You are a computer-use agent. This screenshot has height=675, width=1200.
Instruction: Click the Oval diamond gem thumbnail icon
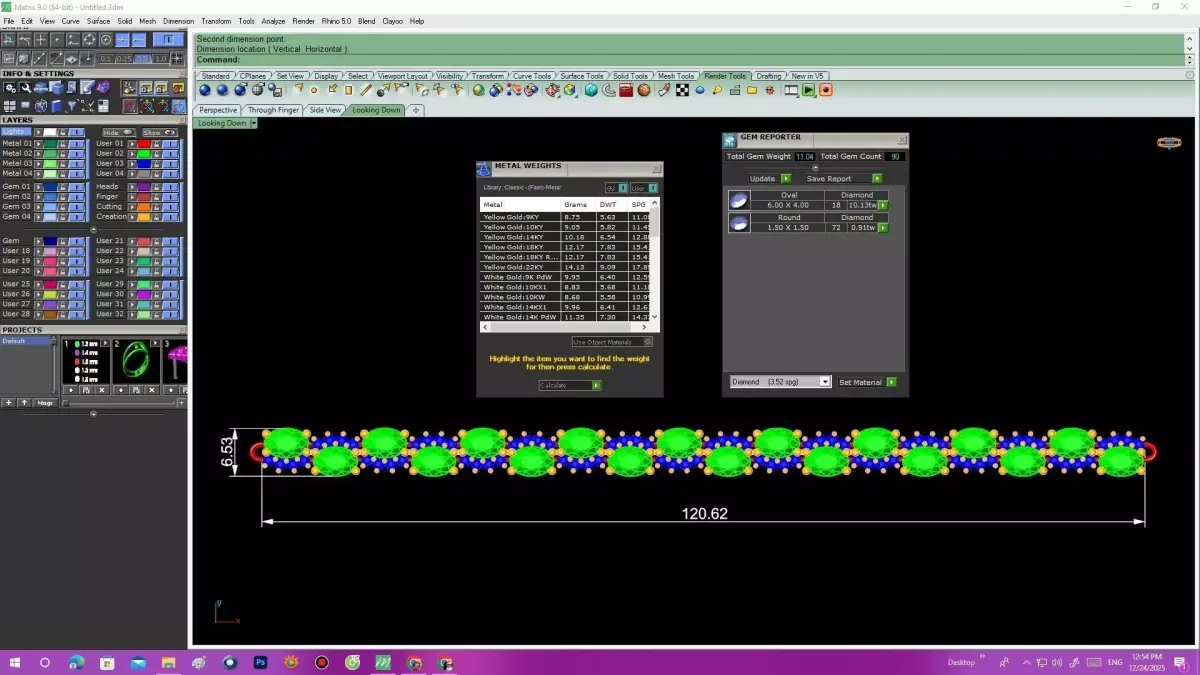tap(739, 200)
